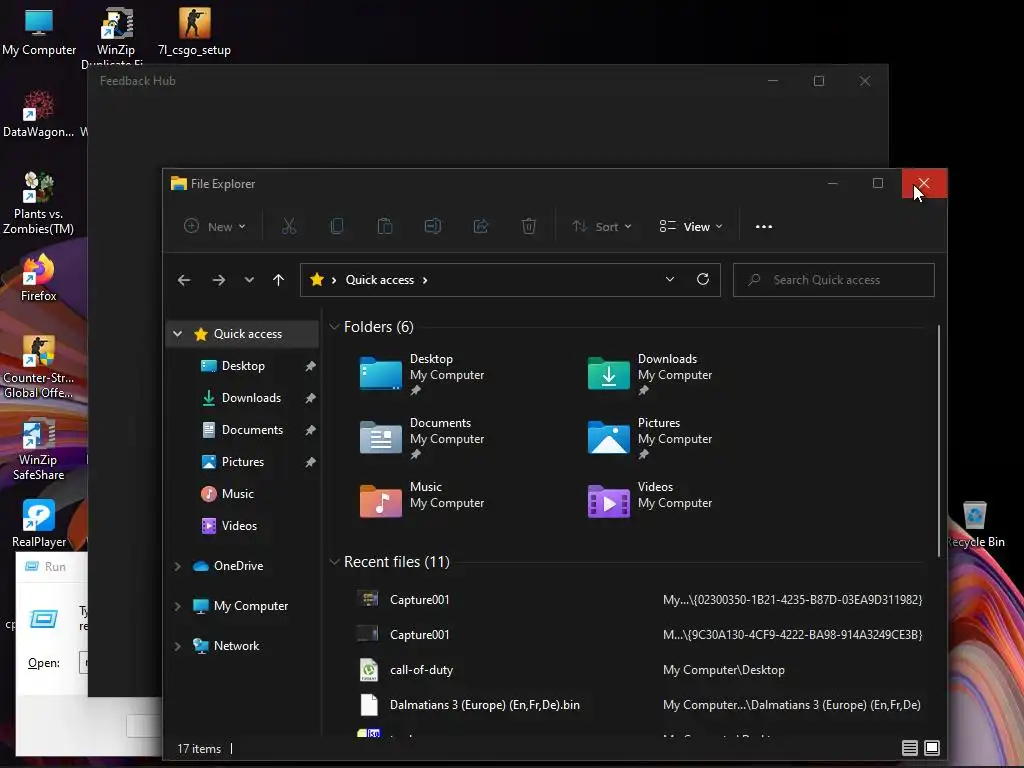Viewport: 1024px width, 768px height.
Task: Click the Delete trash icon
Action: (x=529, y=227)
